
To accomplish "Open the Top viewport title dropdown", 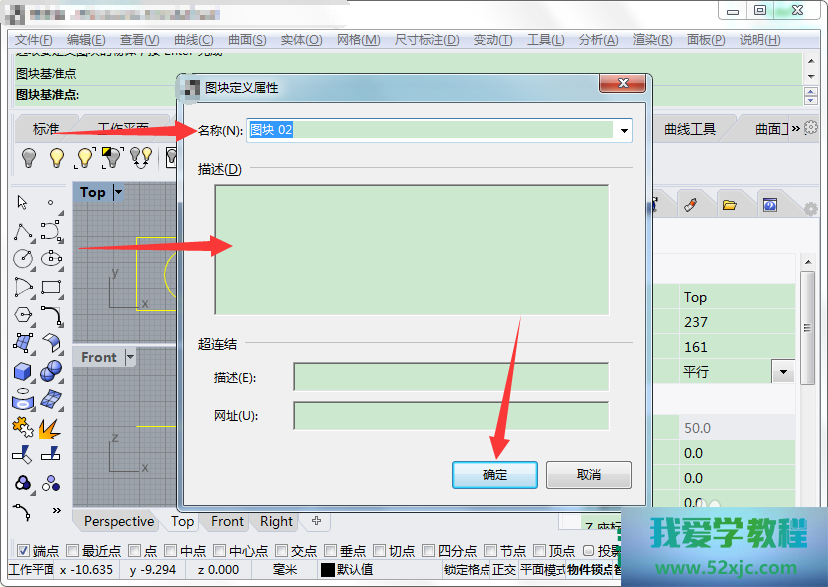I will (119, 192).
